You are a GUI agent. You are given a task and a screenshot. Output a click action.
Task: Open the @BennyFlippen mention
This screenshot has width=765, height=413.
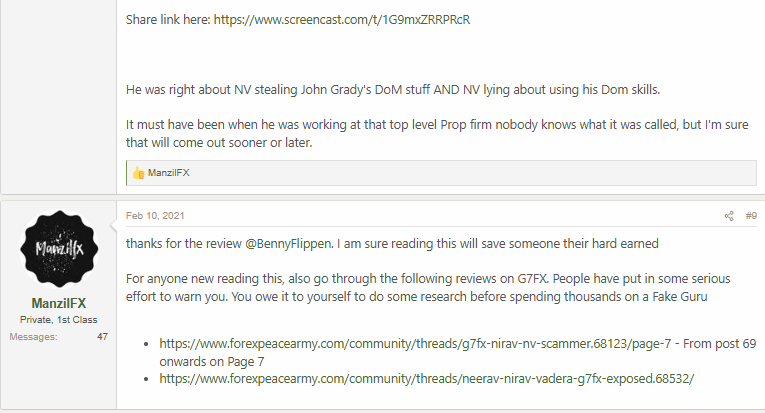288,243
